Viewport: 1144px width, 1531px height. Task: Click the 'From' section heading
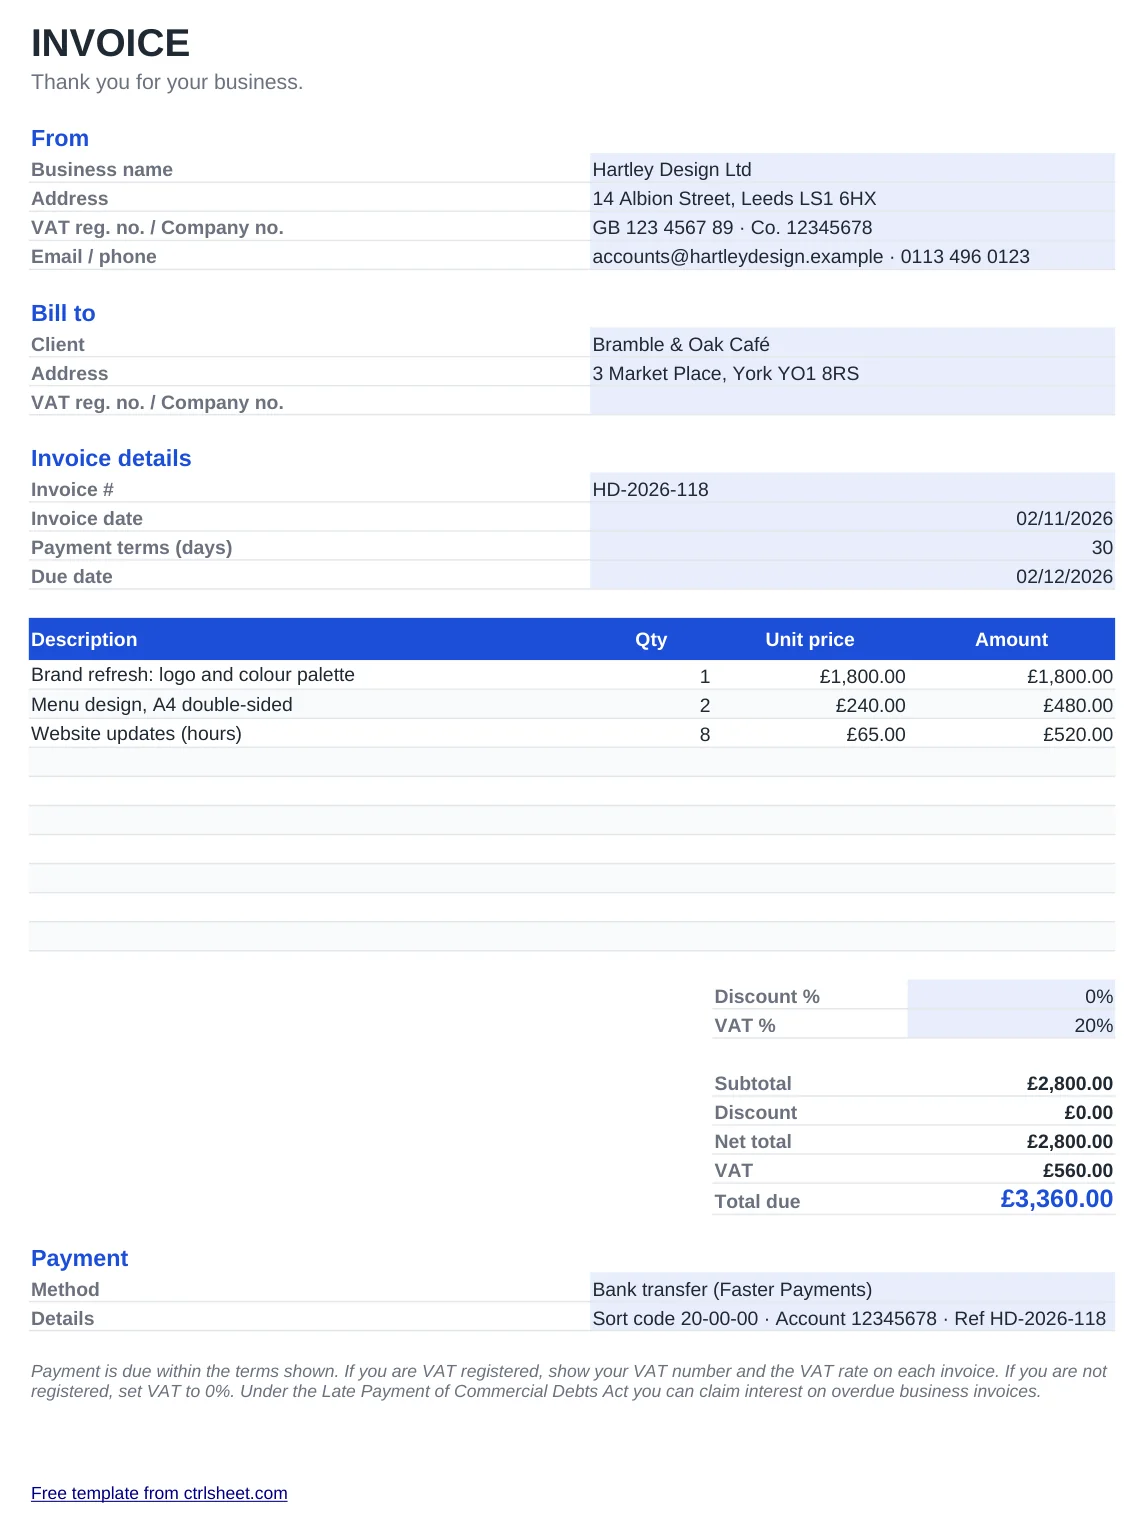[x=60, y=138]
